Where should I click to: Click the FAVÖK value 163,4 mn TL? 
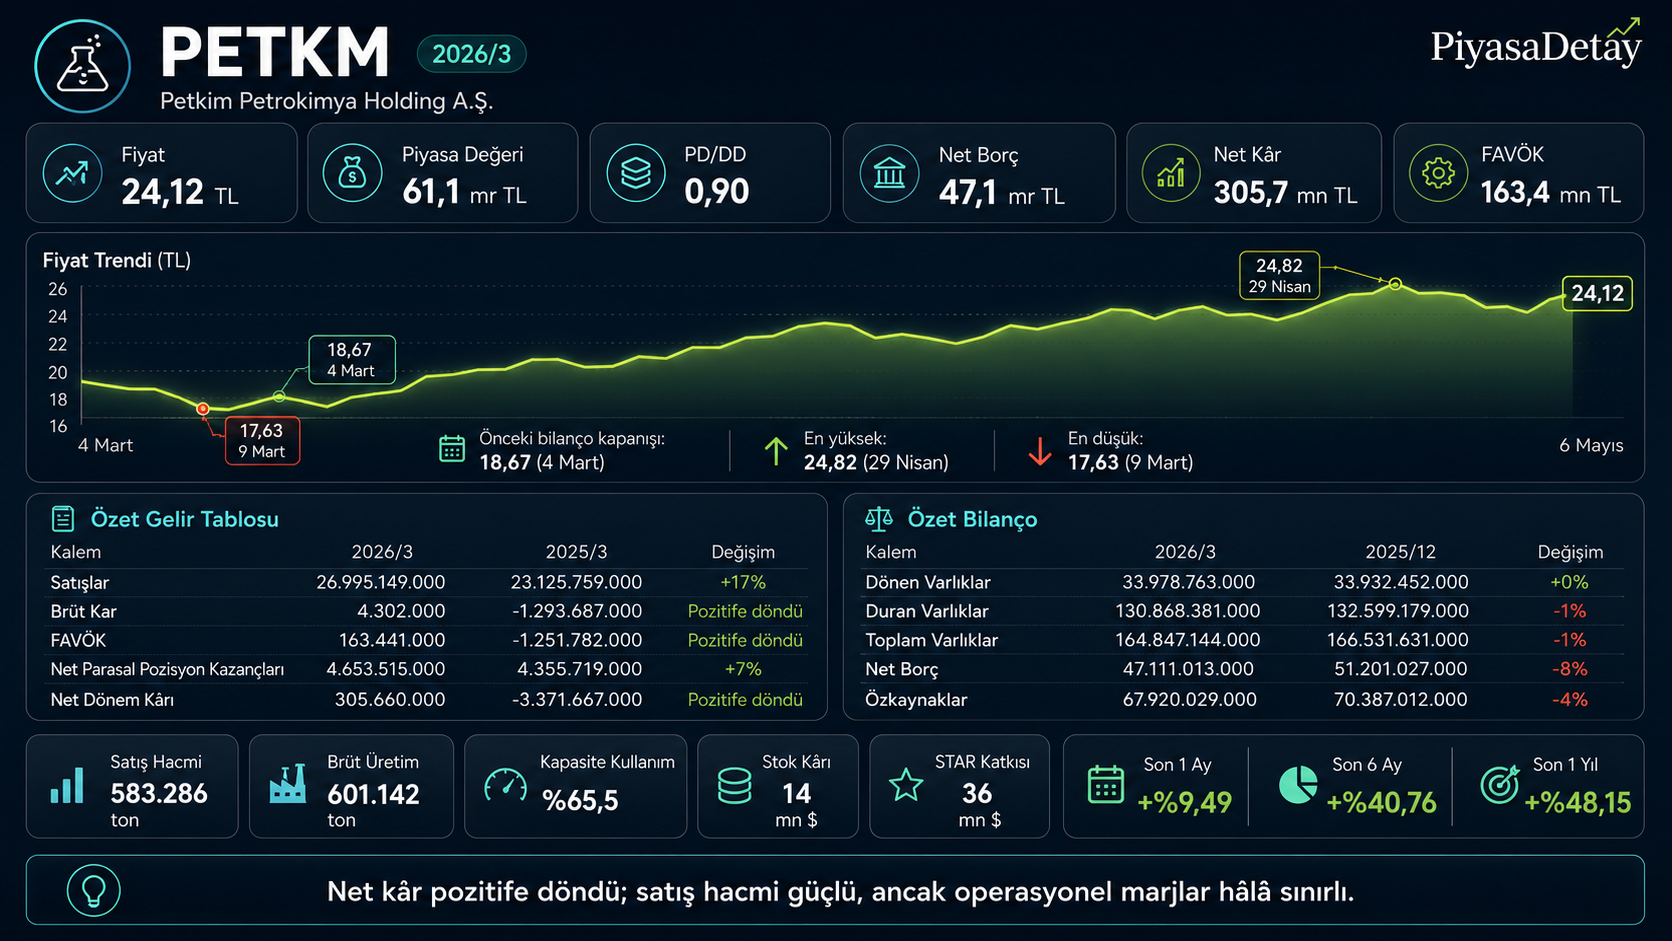(1550, 192)
